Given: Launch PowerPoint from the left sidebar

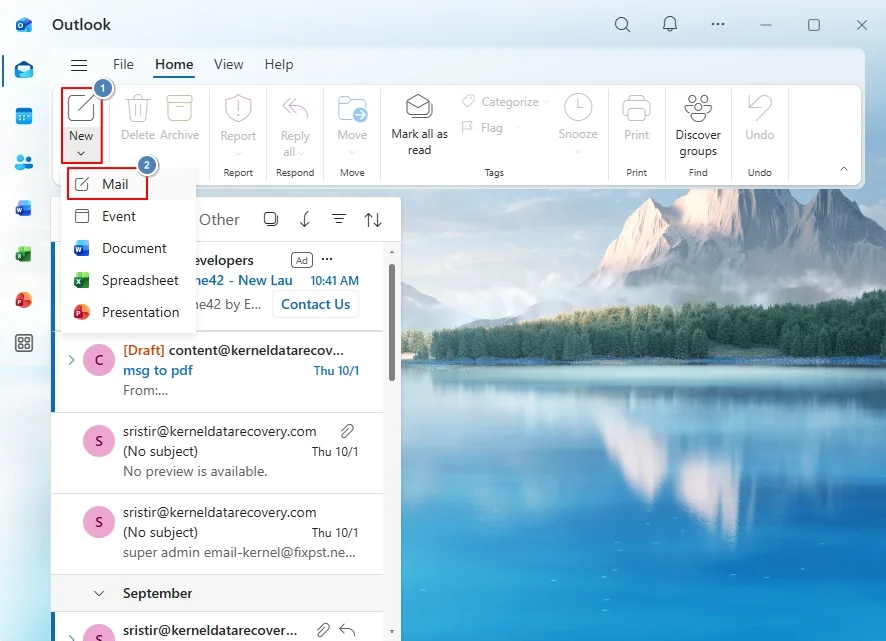Looking at the screenshot, I should tap(24, 300).
